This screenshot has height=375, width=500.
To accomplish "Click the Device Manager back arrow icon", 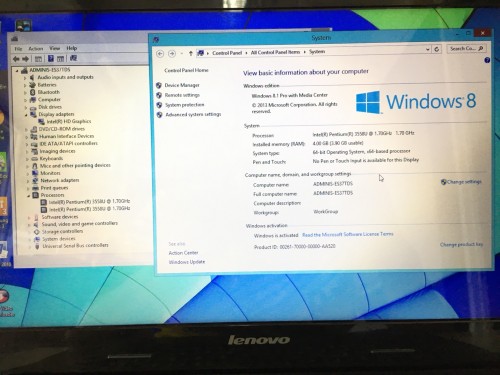I will point(16,59).
